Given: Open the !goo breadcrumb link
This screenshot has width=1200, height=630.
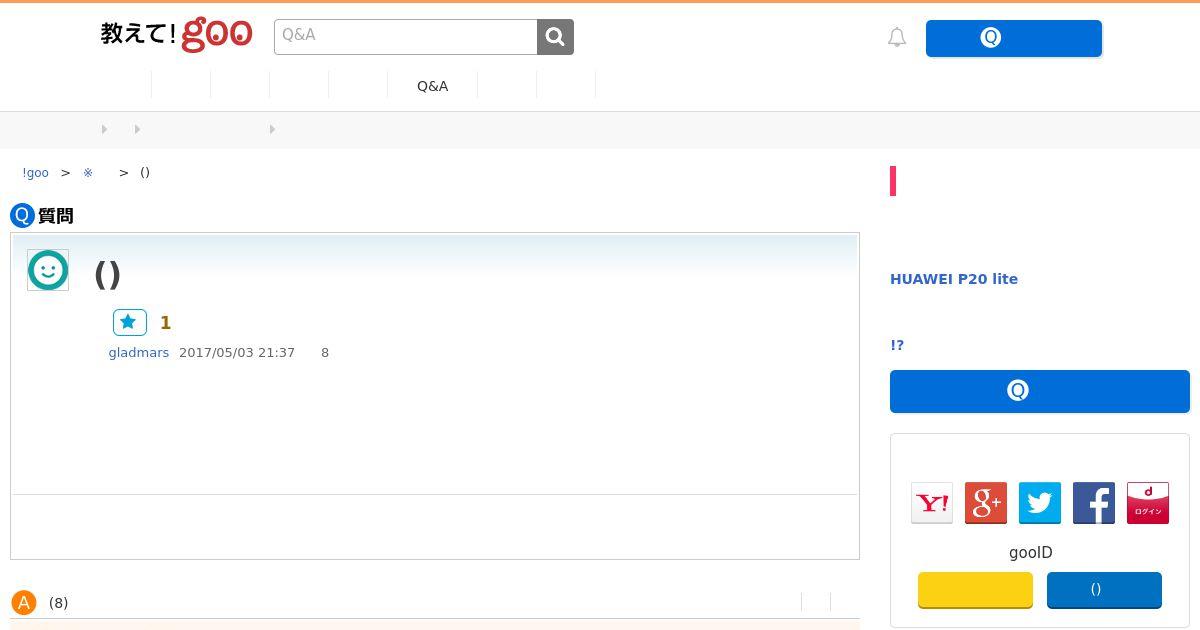Looking at the screenshot, I should tap(35, 173).
